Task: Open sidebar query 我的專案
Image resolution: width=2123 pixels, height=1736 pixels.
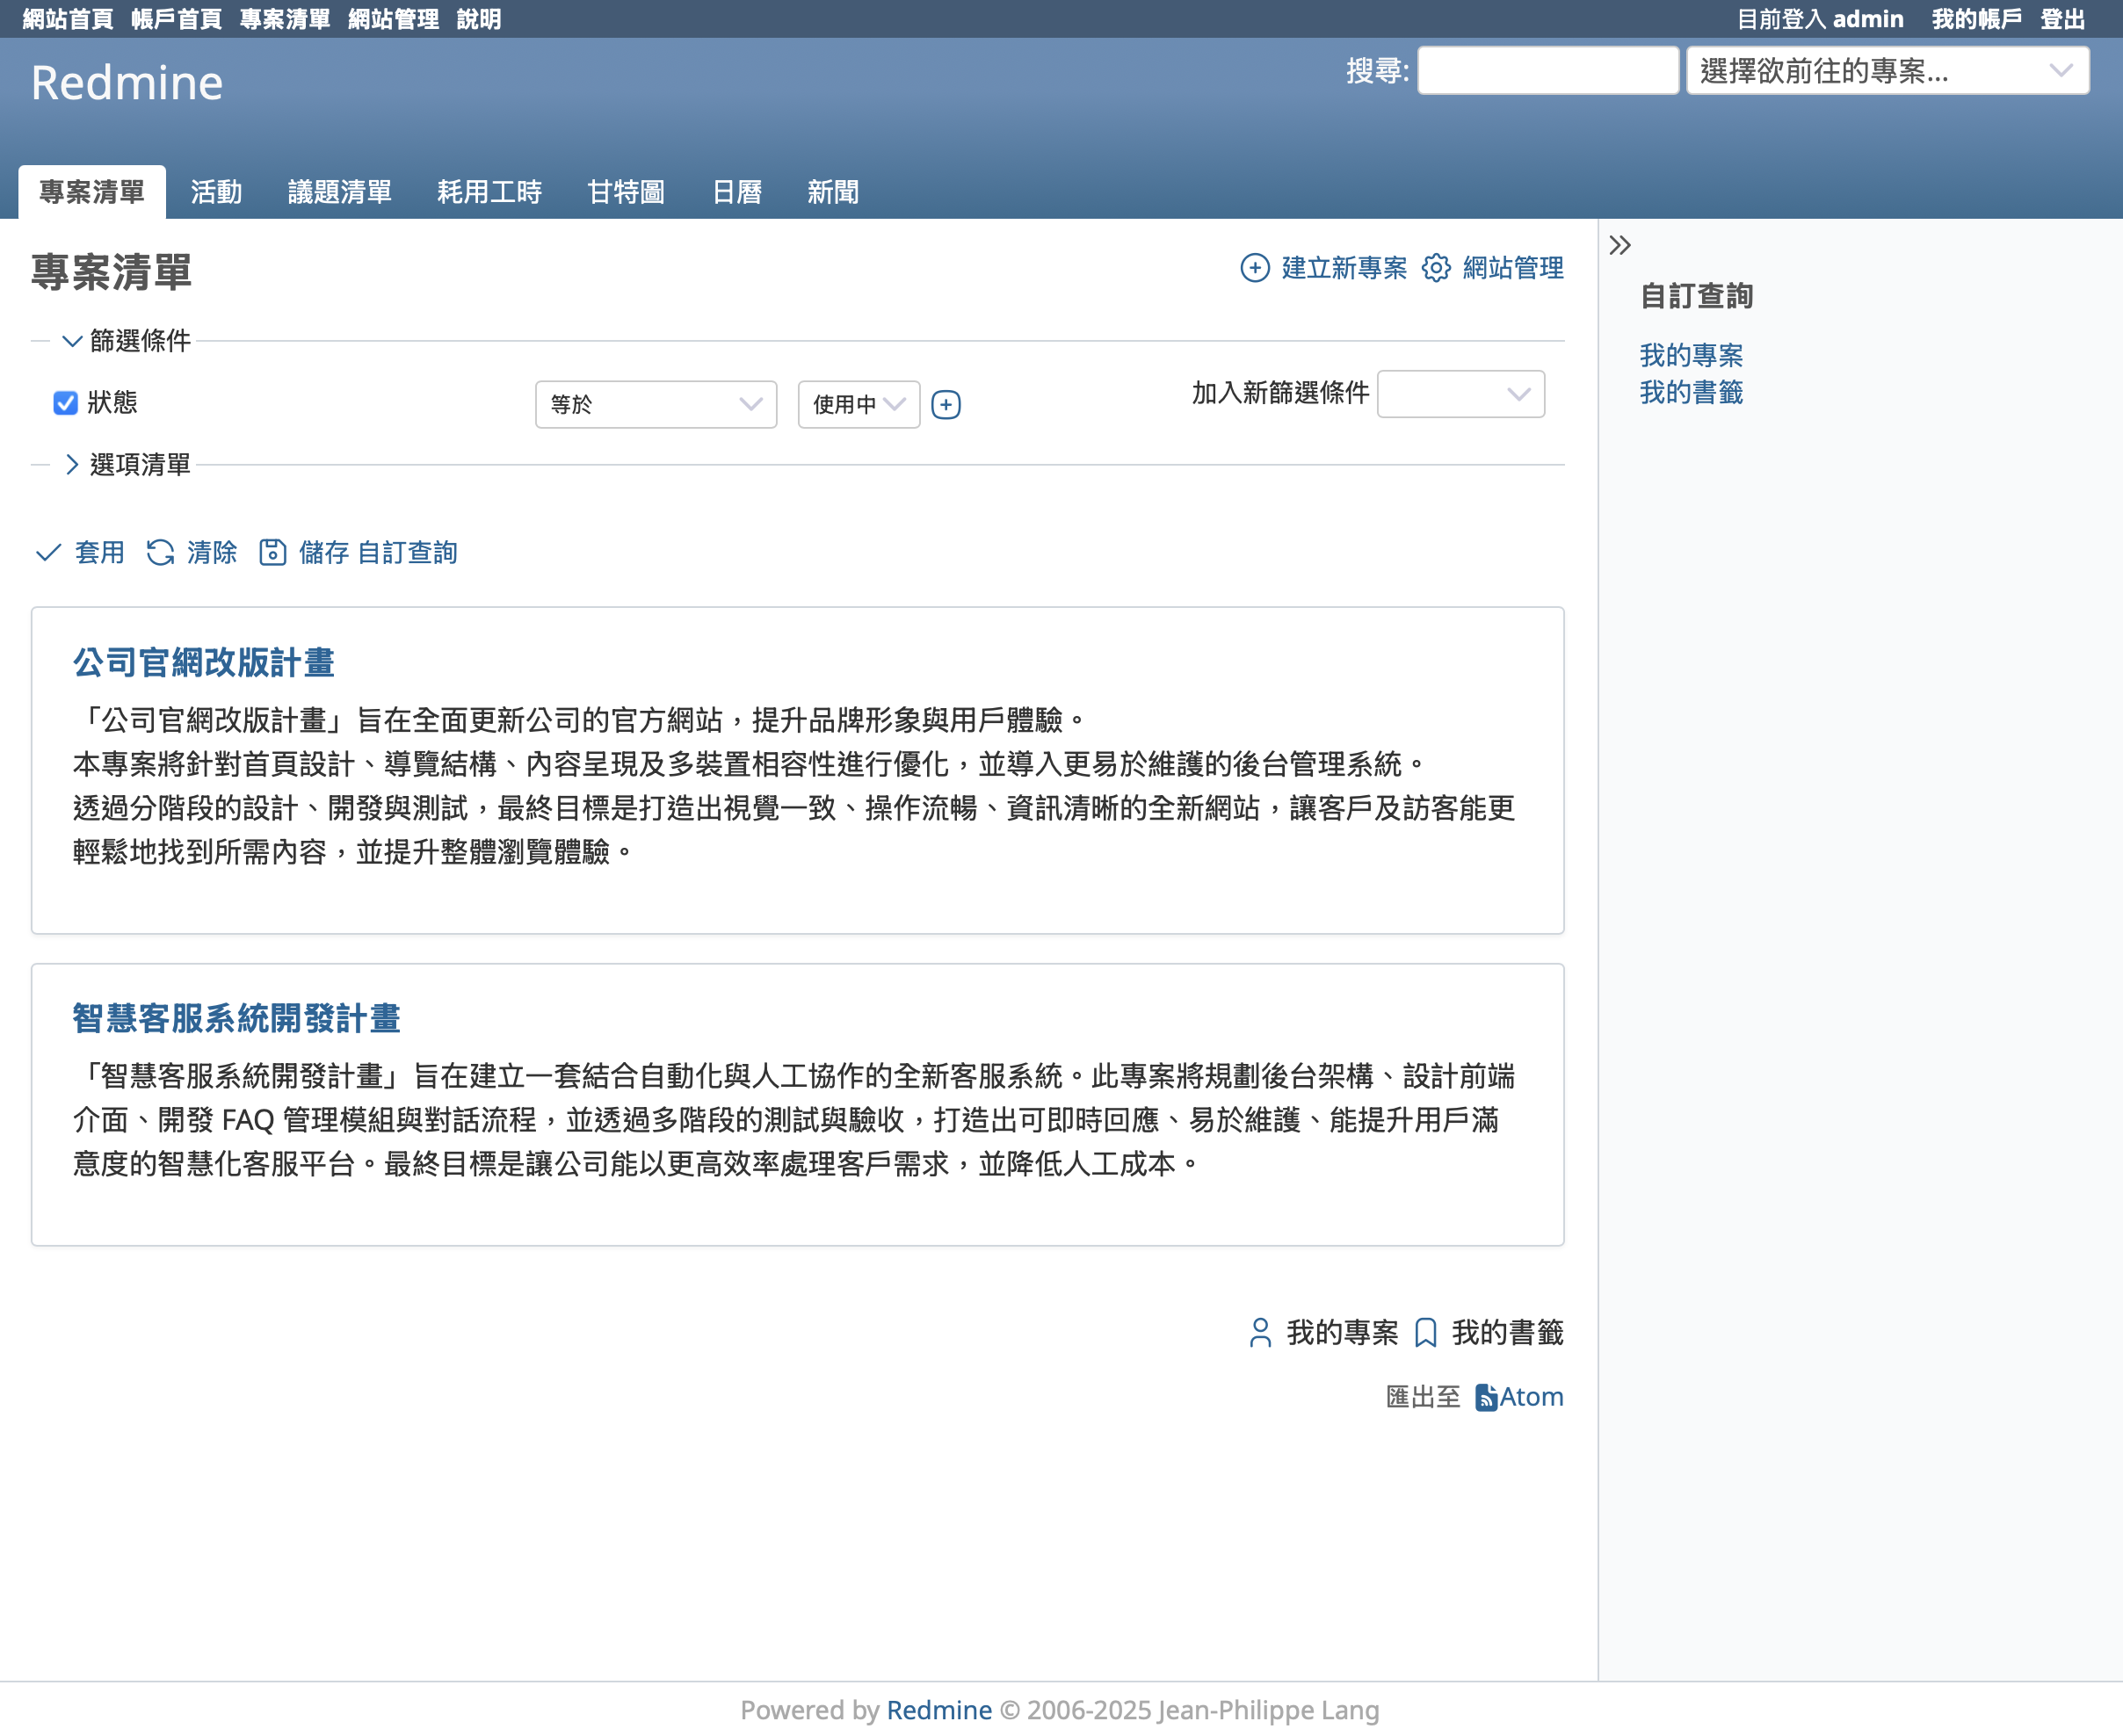Action: [1691, 355]
